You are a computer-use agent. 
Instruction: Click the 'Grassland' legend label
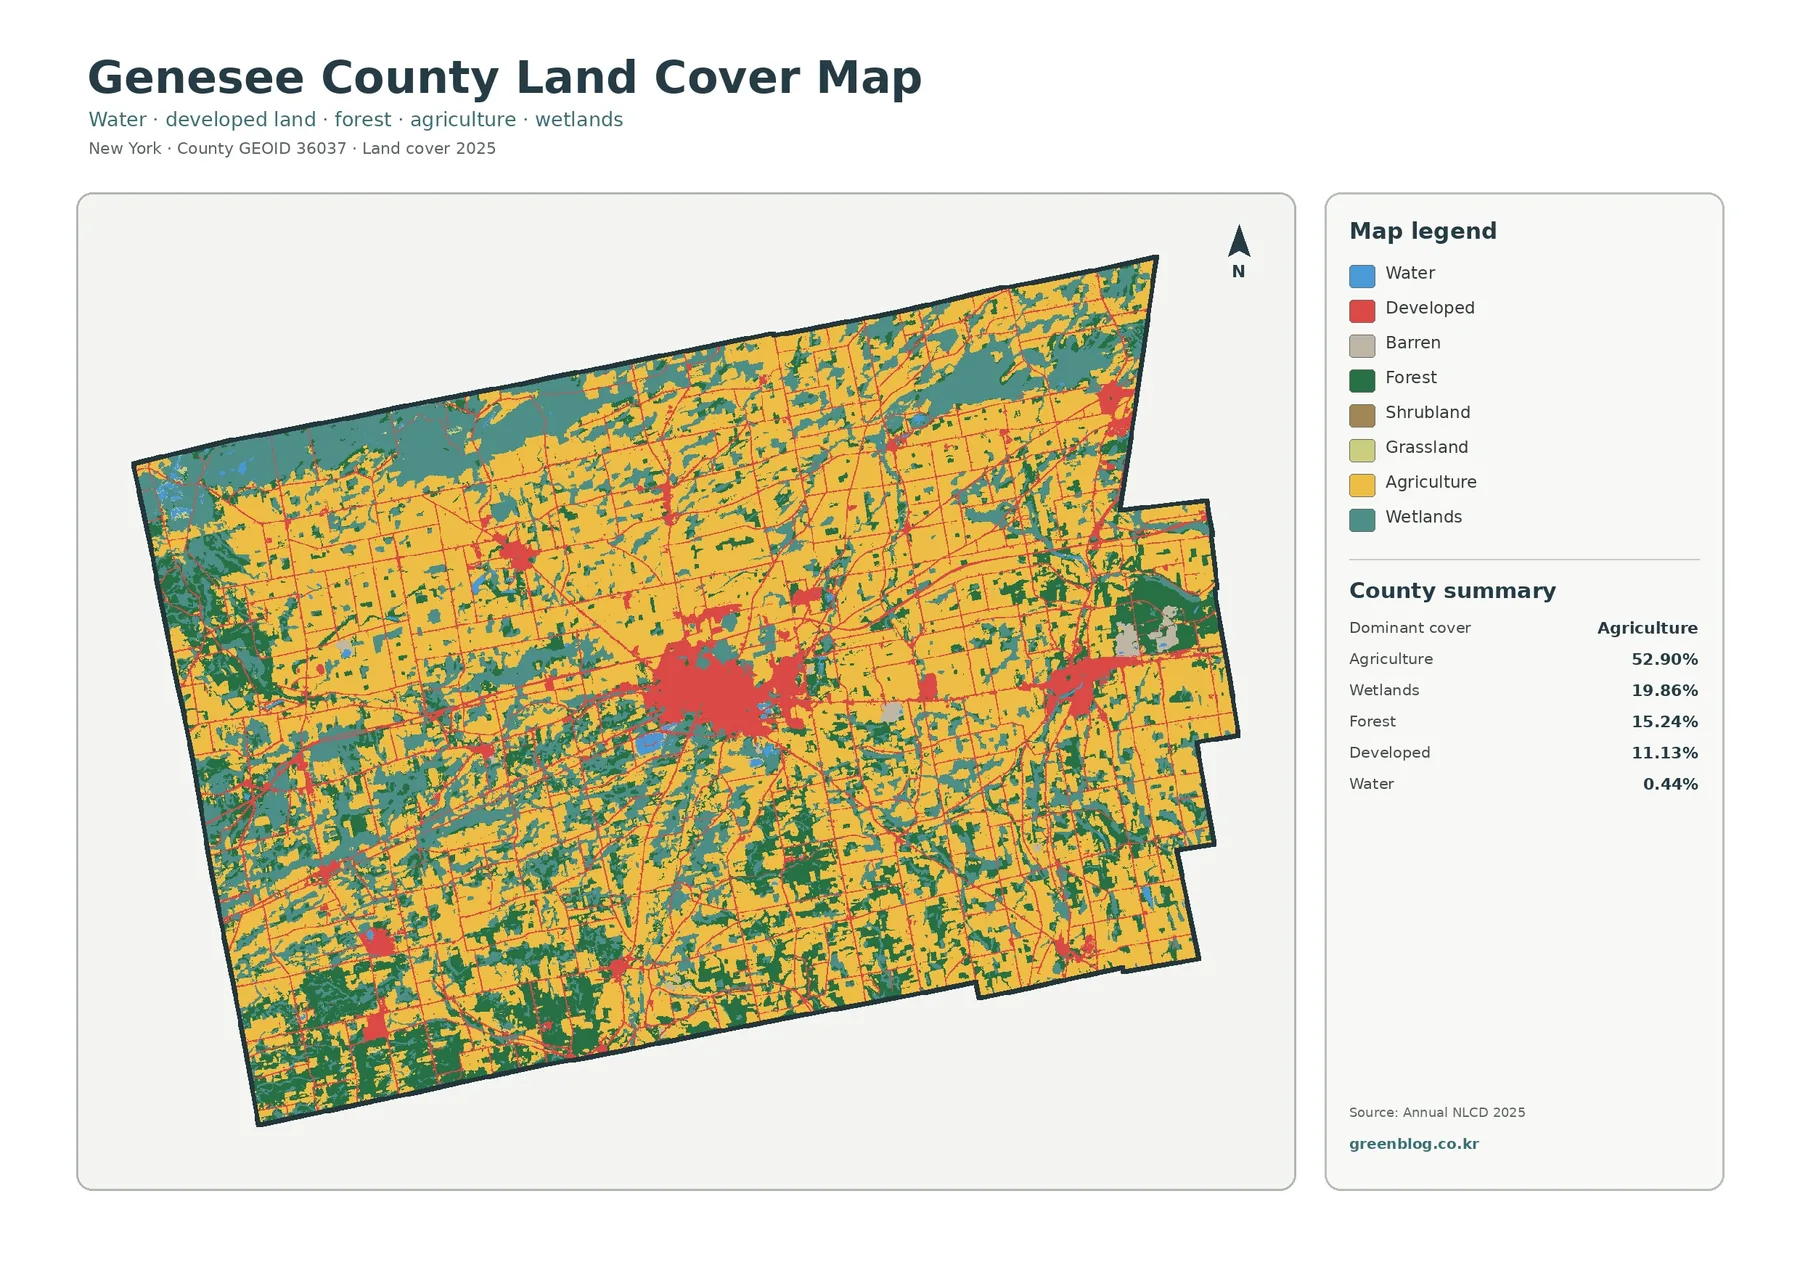[x=1427, y=447]
